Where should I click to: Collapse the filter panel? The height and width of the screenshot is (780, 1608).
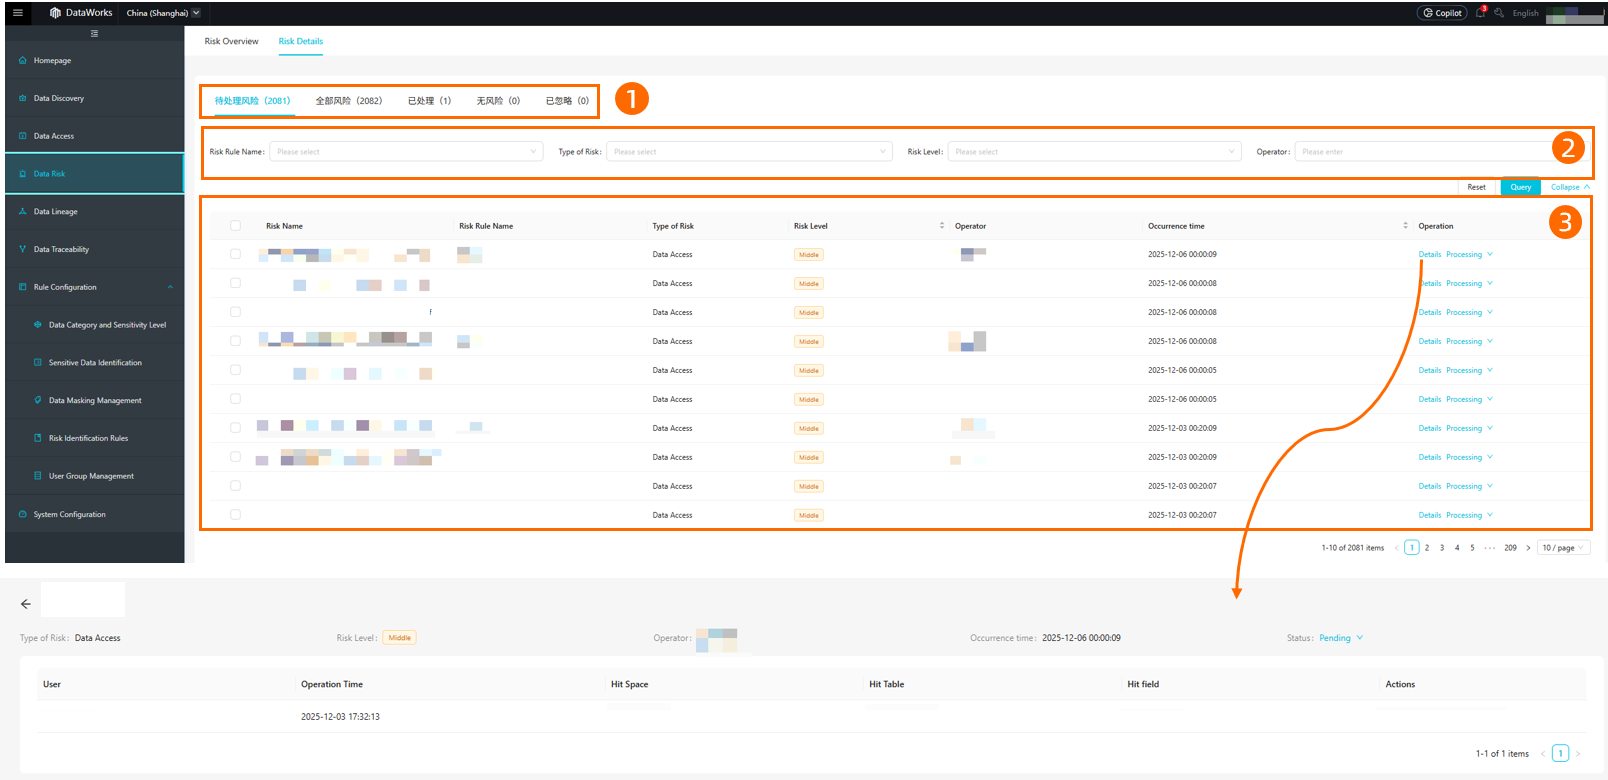[x=1570, y=187]
